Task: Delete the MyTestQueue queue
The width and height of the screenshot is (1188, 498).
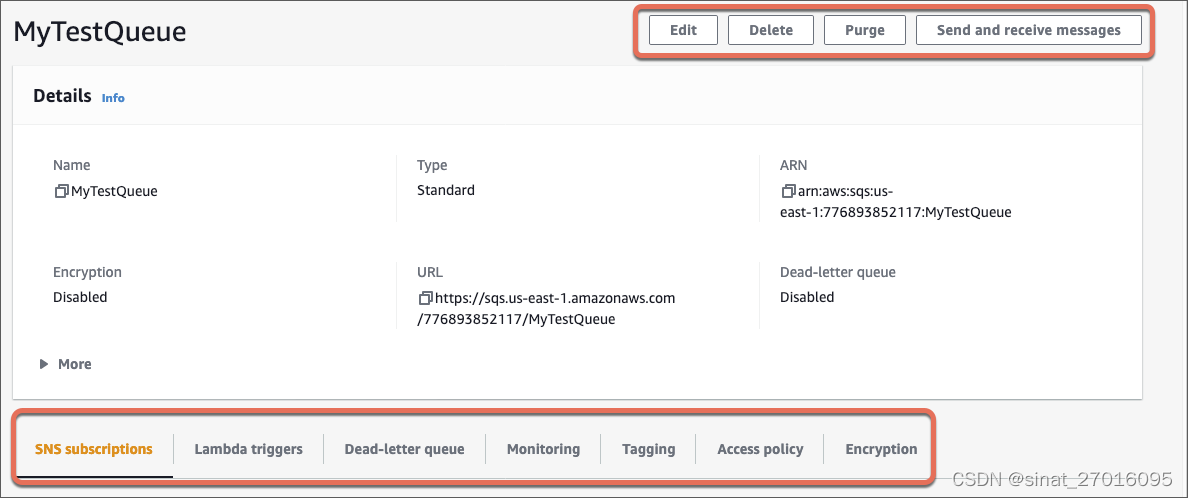Action: (x=771, y=30)
